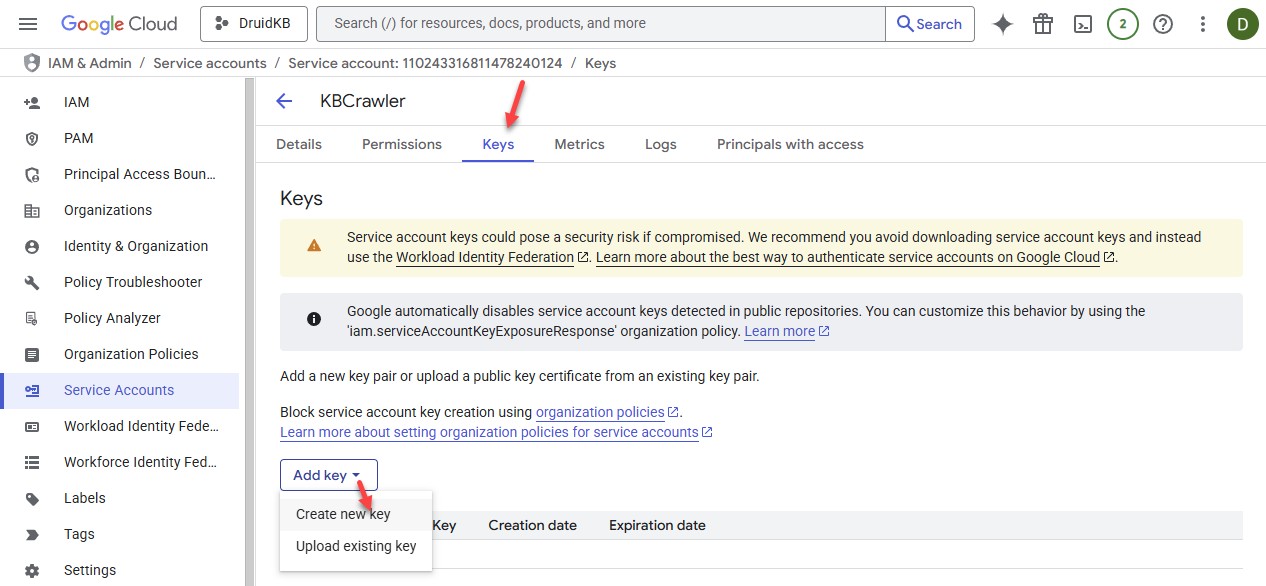Screen dimensions: 1266x586
Task: Click the Gemini sparkle icon
Action: (1003, 24)
